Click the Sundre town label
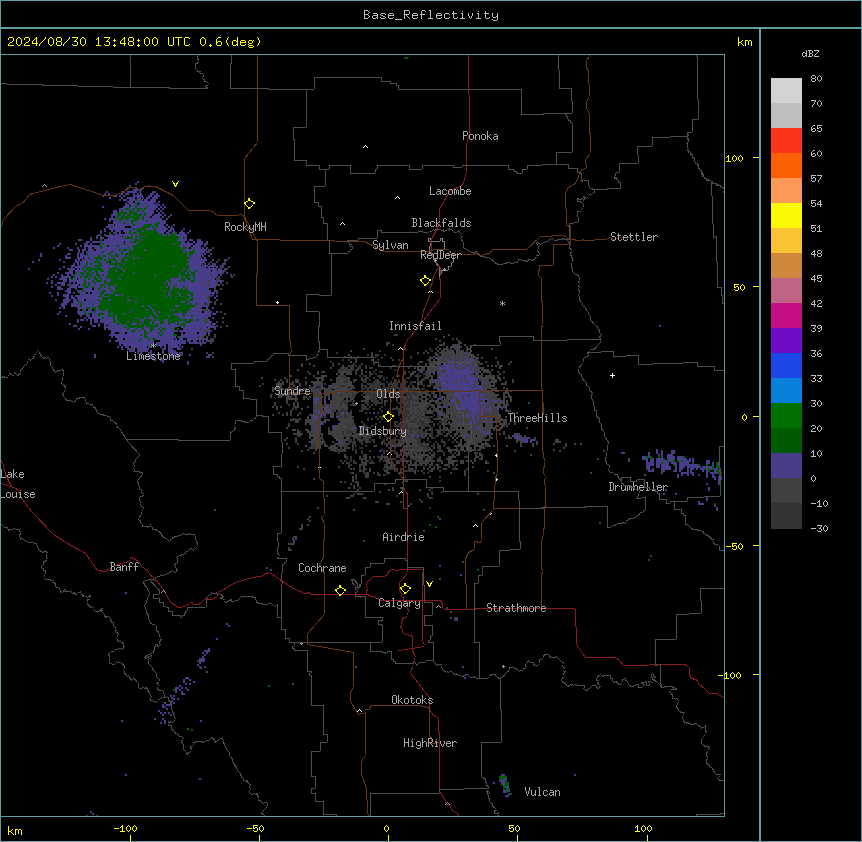This screenshot has width=862, height=842. [292, 391]
